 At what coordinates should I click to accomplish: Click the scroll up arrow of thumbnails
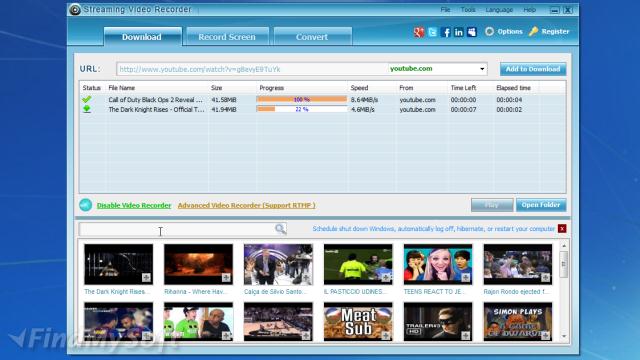(x=564, y=246)
